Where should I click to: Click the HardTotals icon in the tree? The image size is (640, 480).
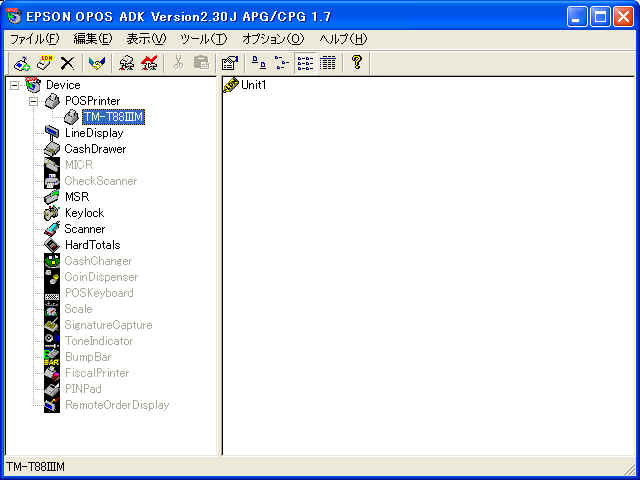(52, 245)
